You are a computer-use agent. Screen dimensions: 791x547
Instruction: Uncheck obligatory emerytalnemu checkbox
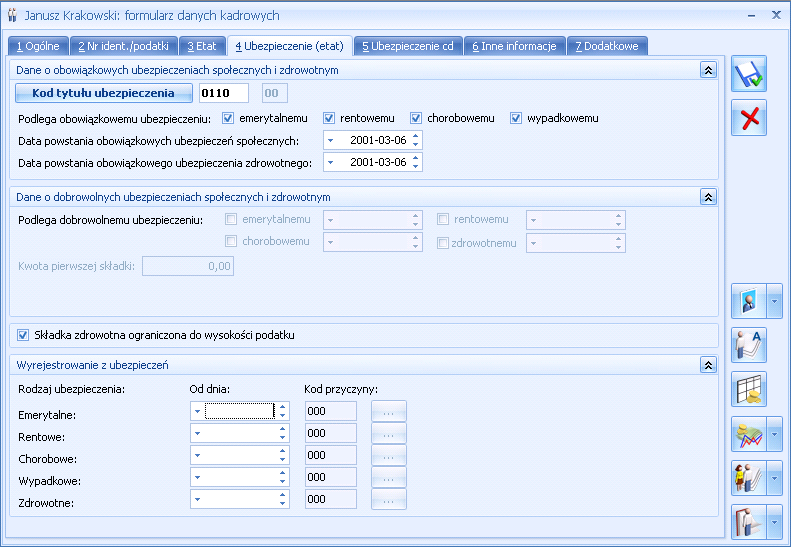click(228, 118)
